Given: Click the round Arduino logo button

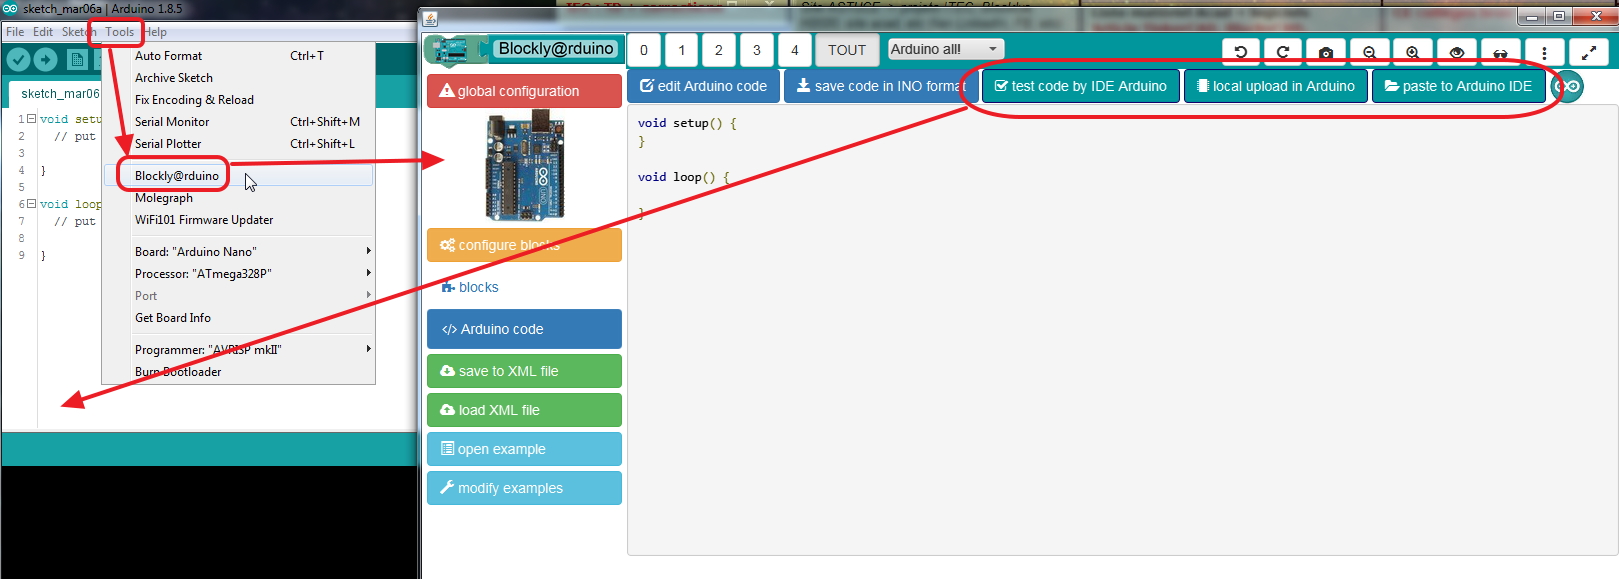Looking at the screenshot, I should 1569,87.
